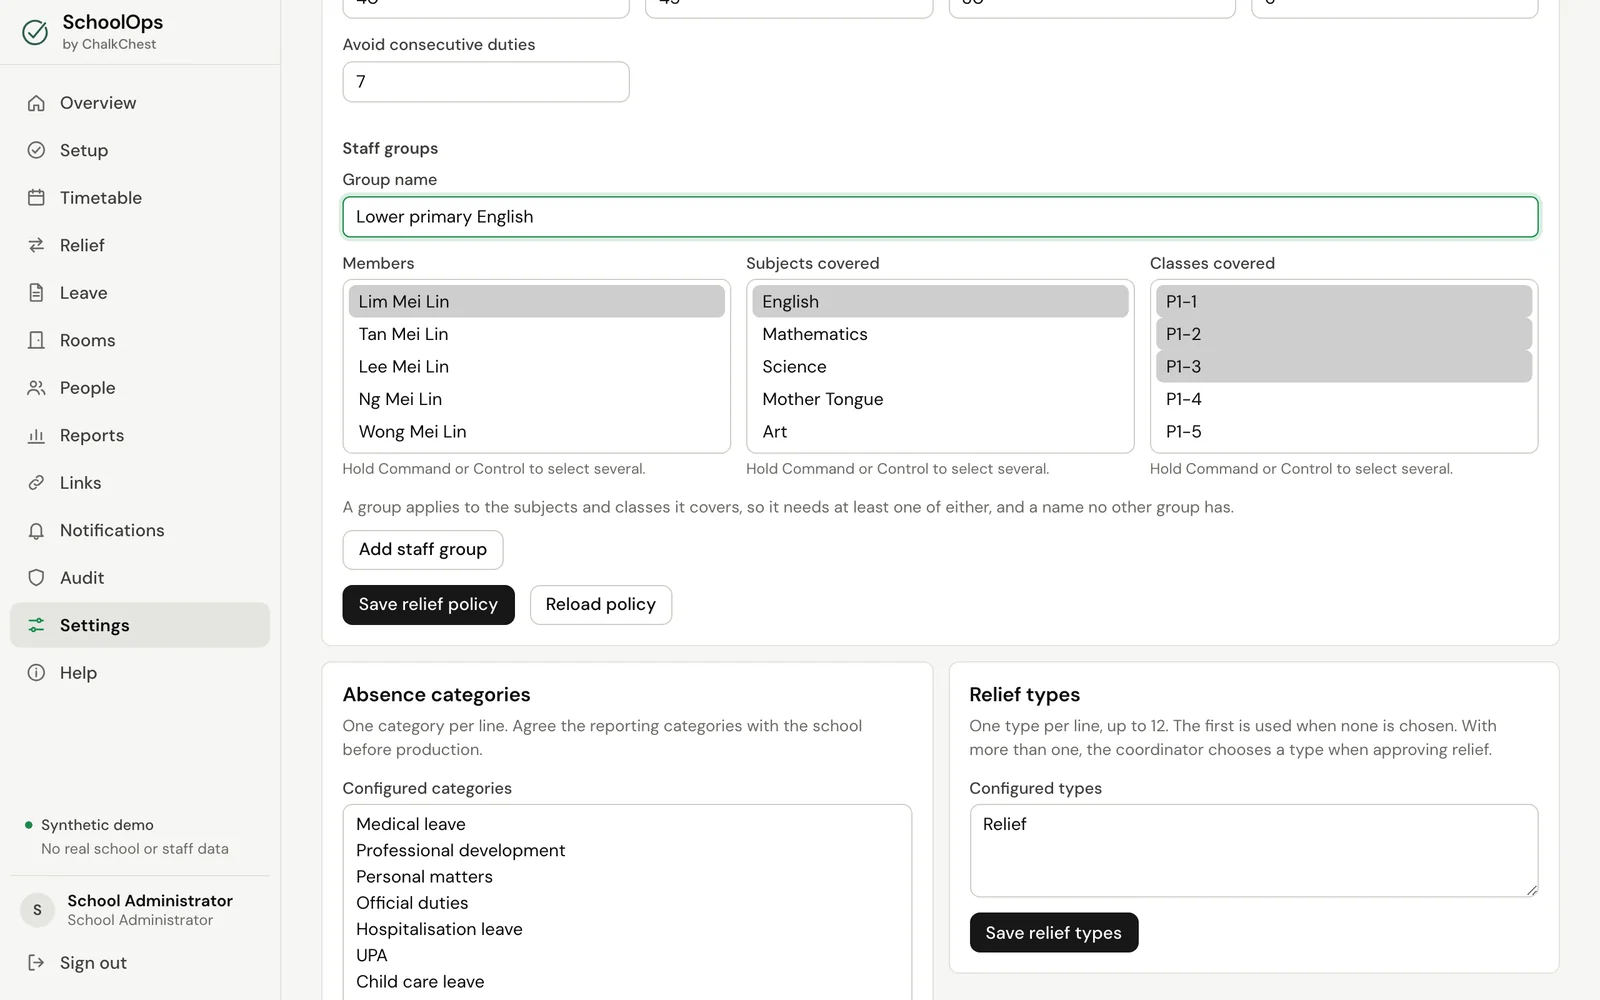Click the Help info icon
Viewport: 1600px width, 1000px height.
tap(36, 673)
